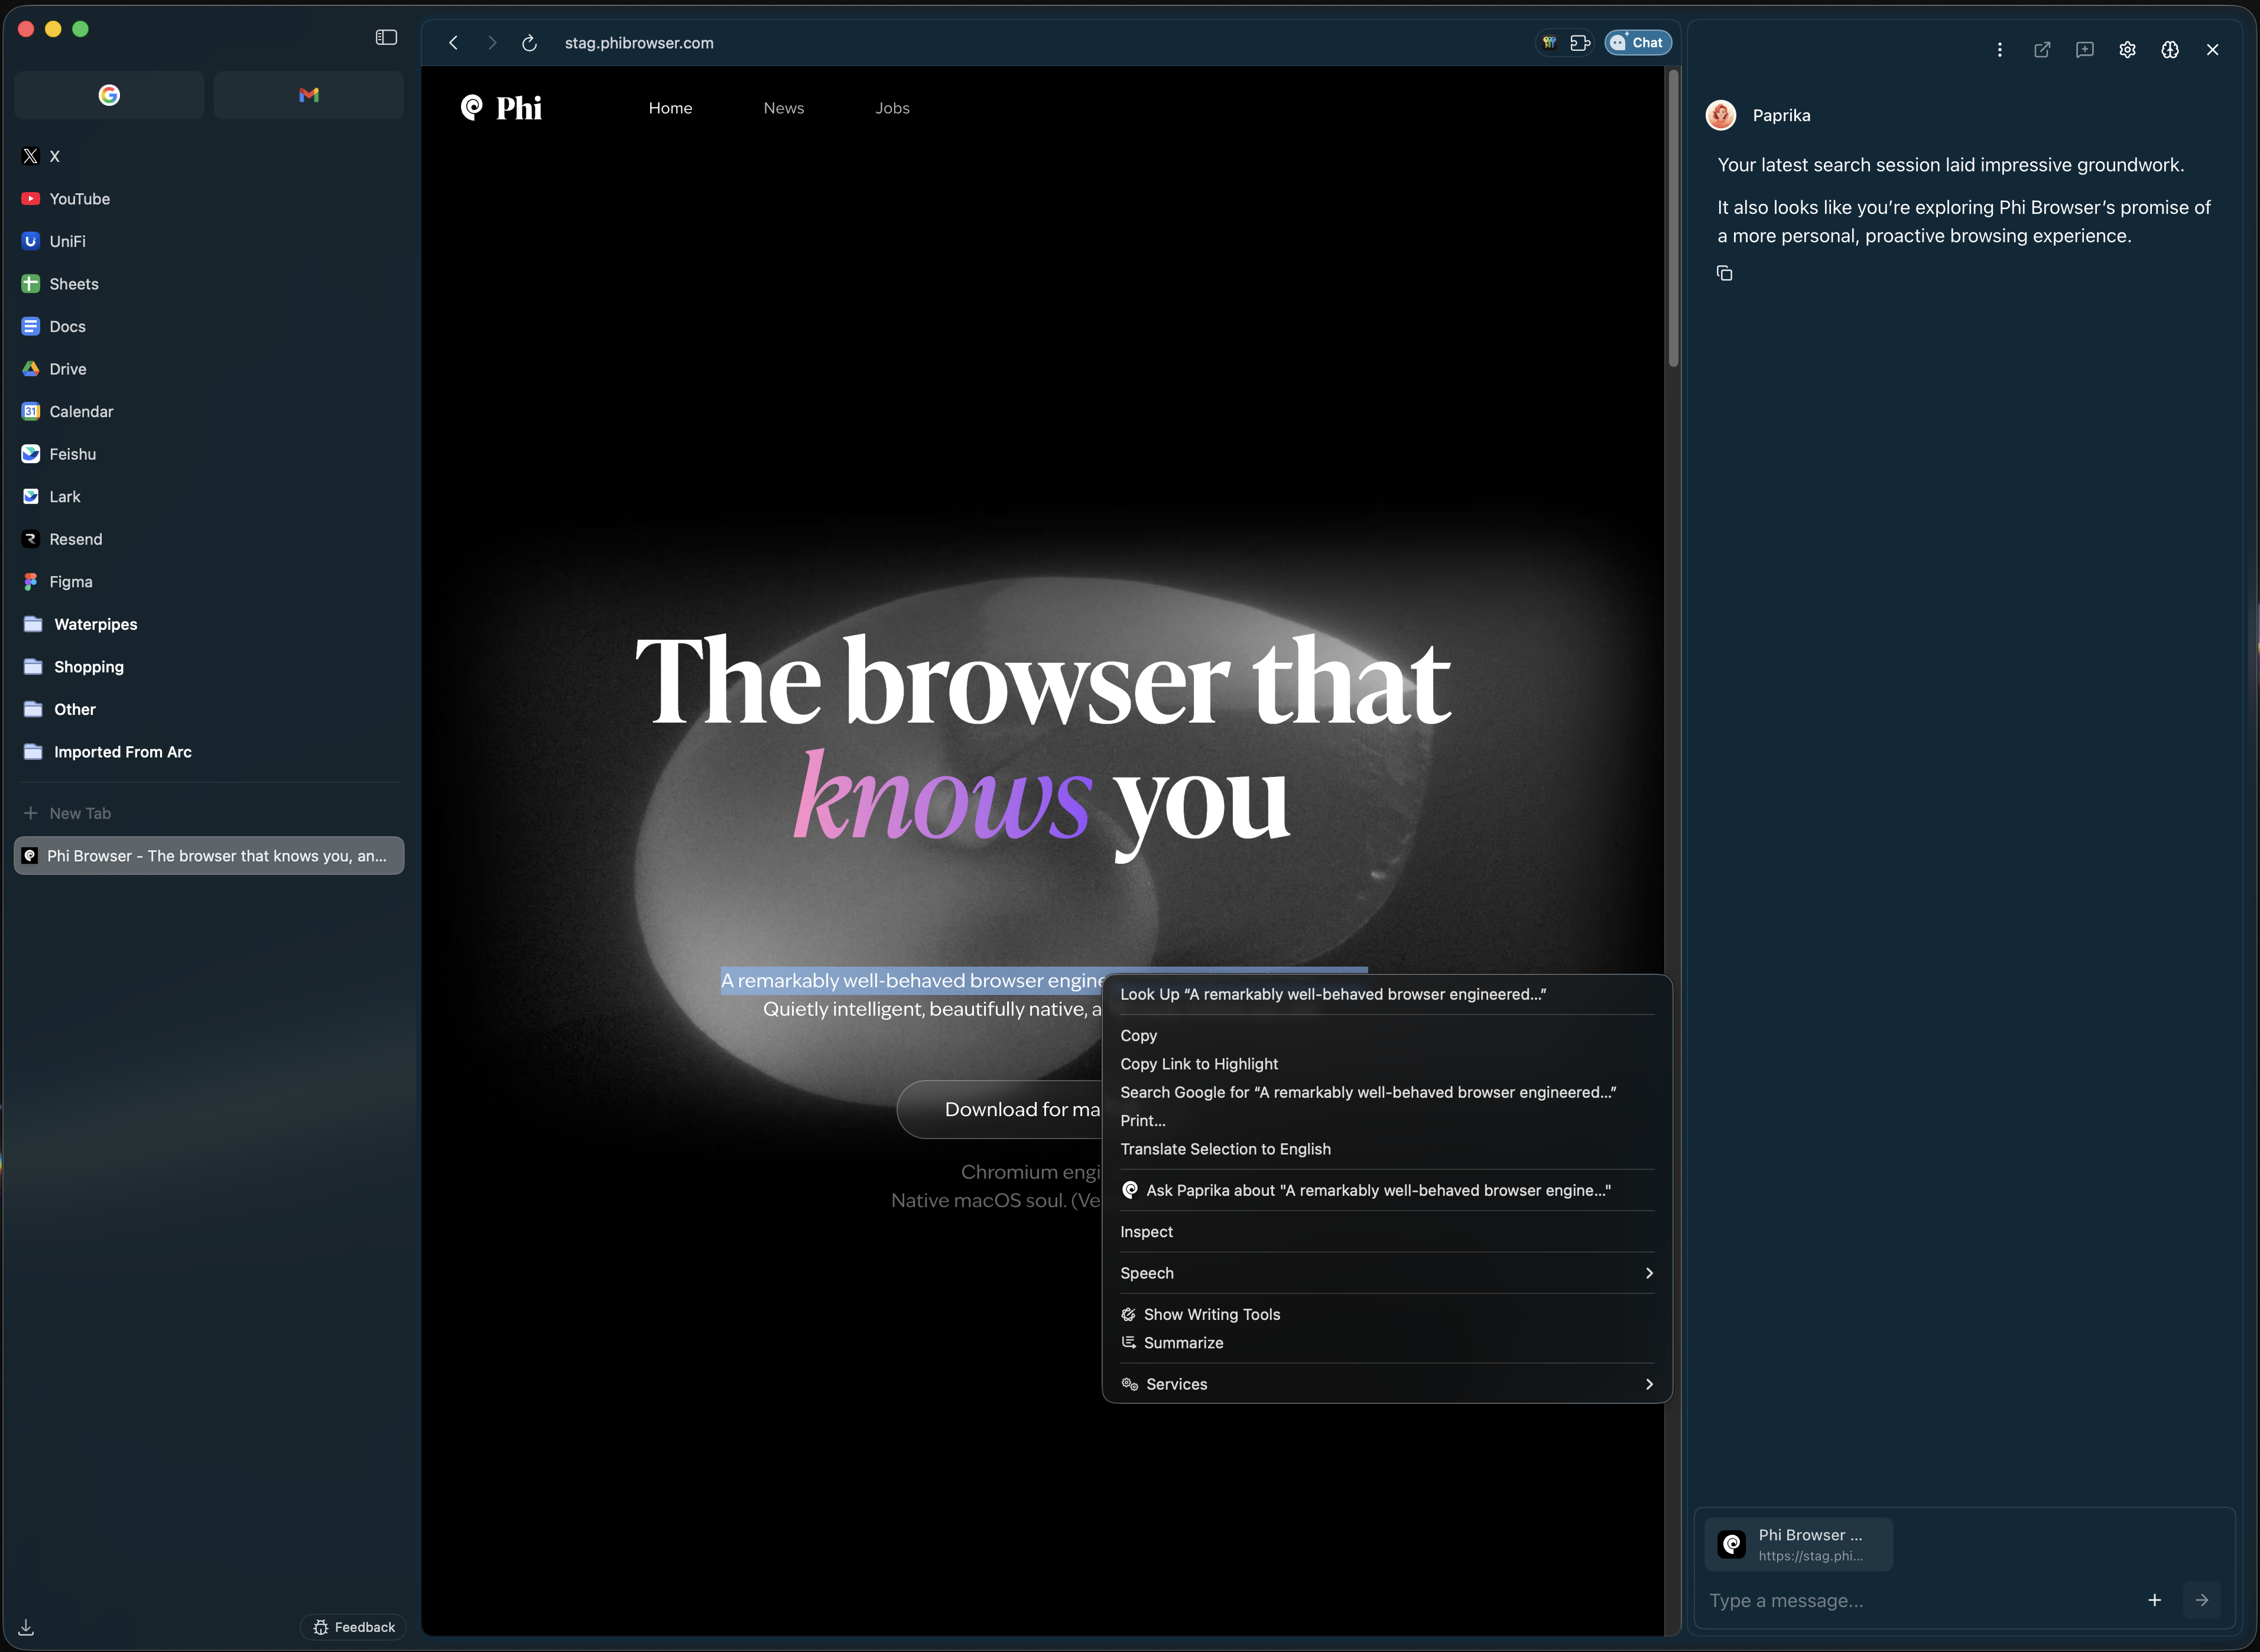Open the three-dot overflow menu in chat panel
This screenshot has height=1652, width=2260.
coord(2000,49)
